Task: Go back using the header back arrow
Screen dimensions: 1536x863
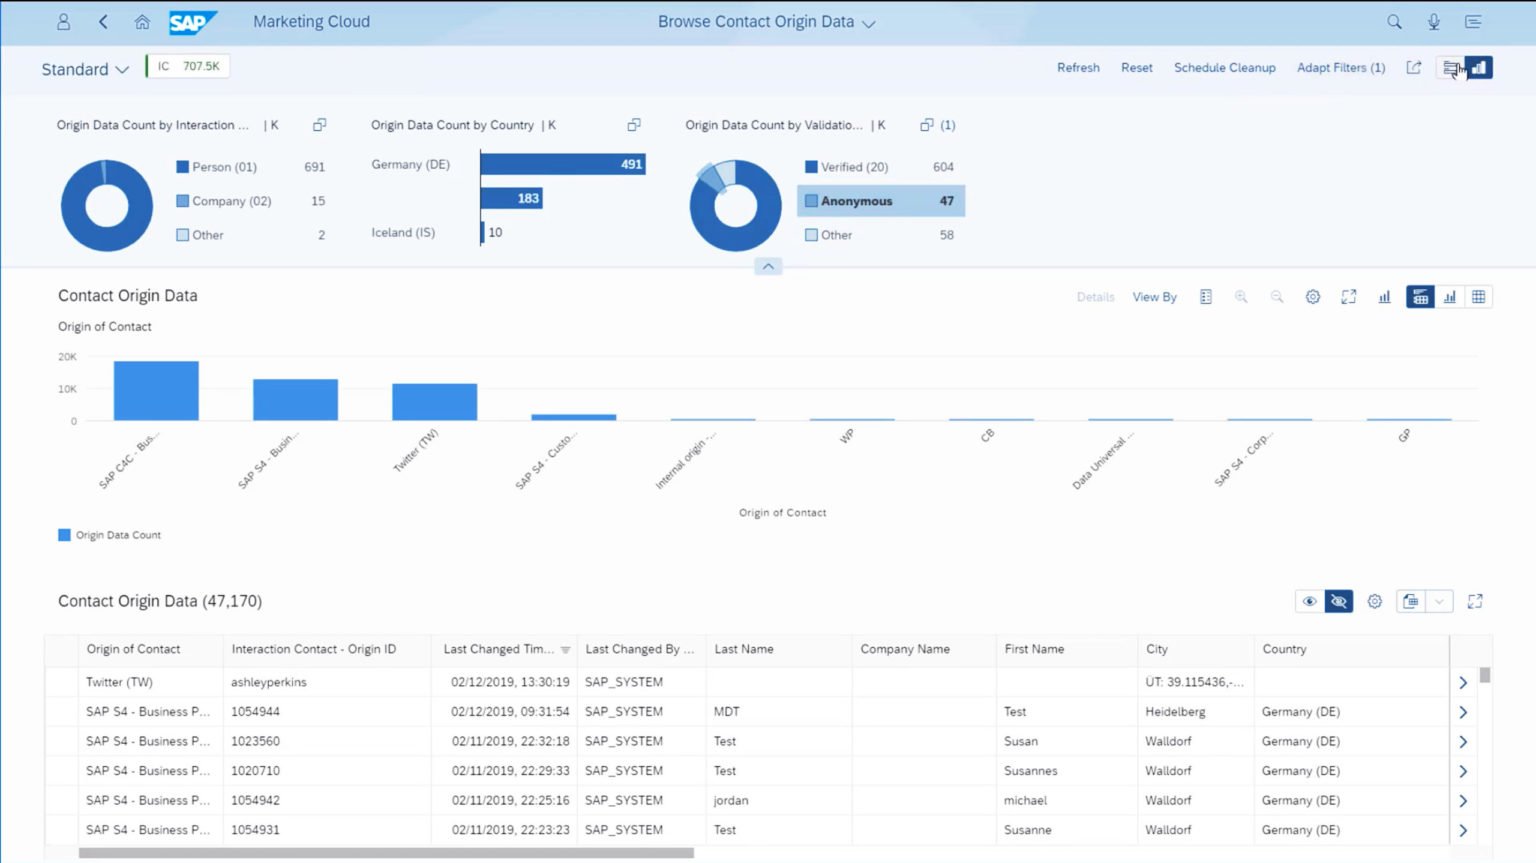Action: pos(103,21)
